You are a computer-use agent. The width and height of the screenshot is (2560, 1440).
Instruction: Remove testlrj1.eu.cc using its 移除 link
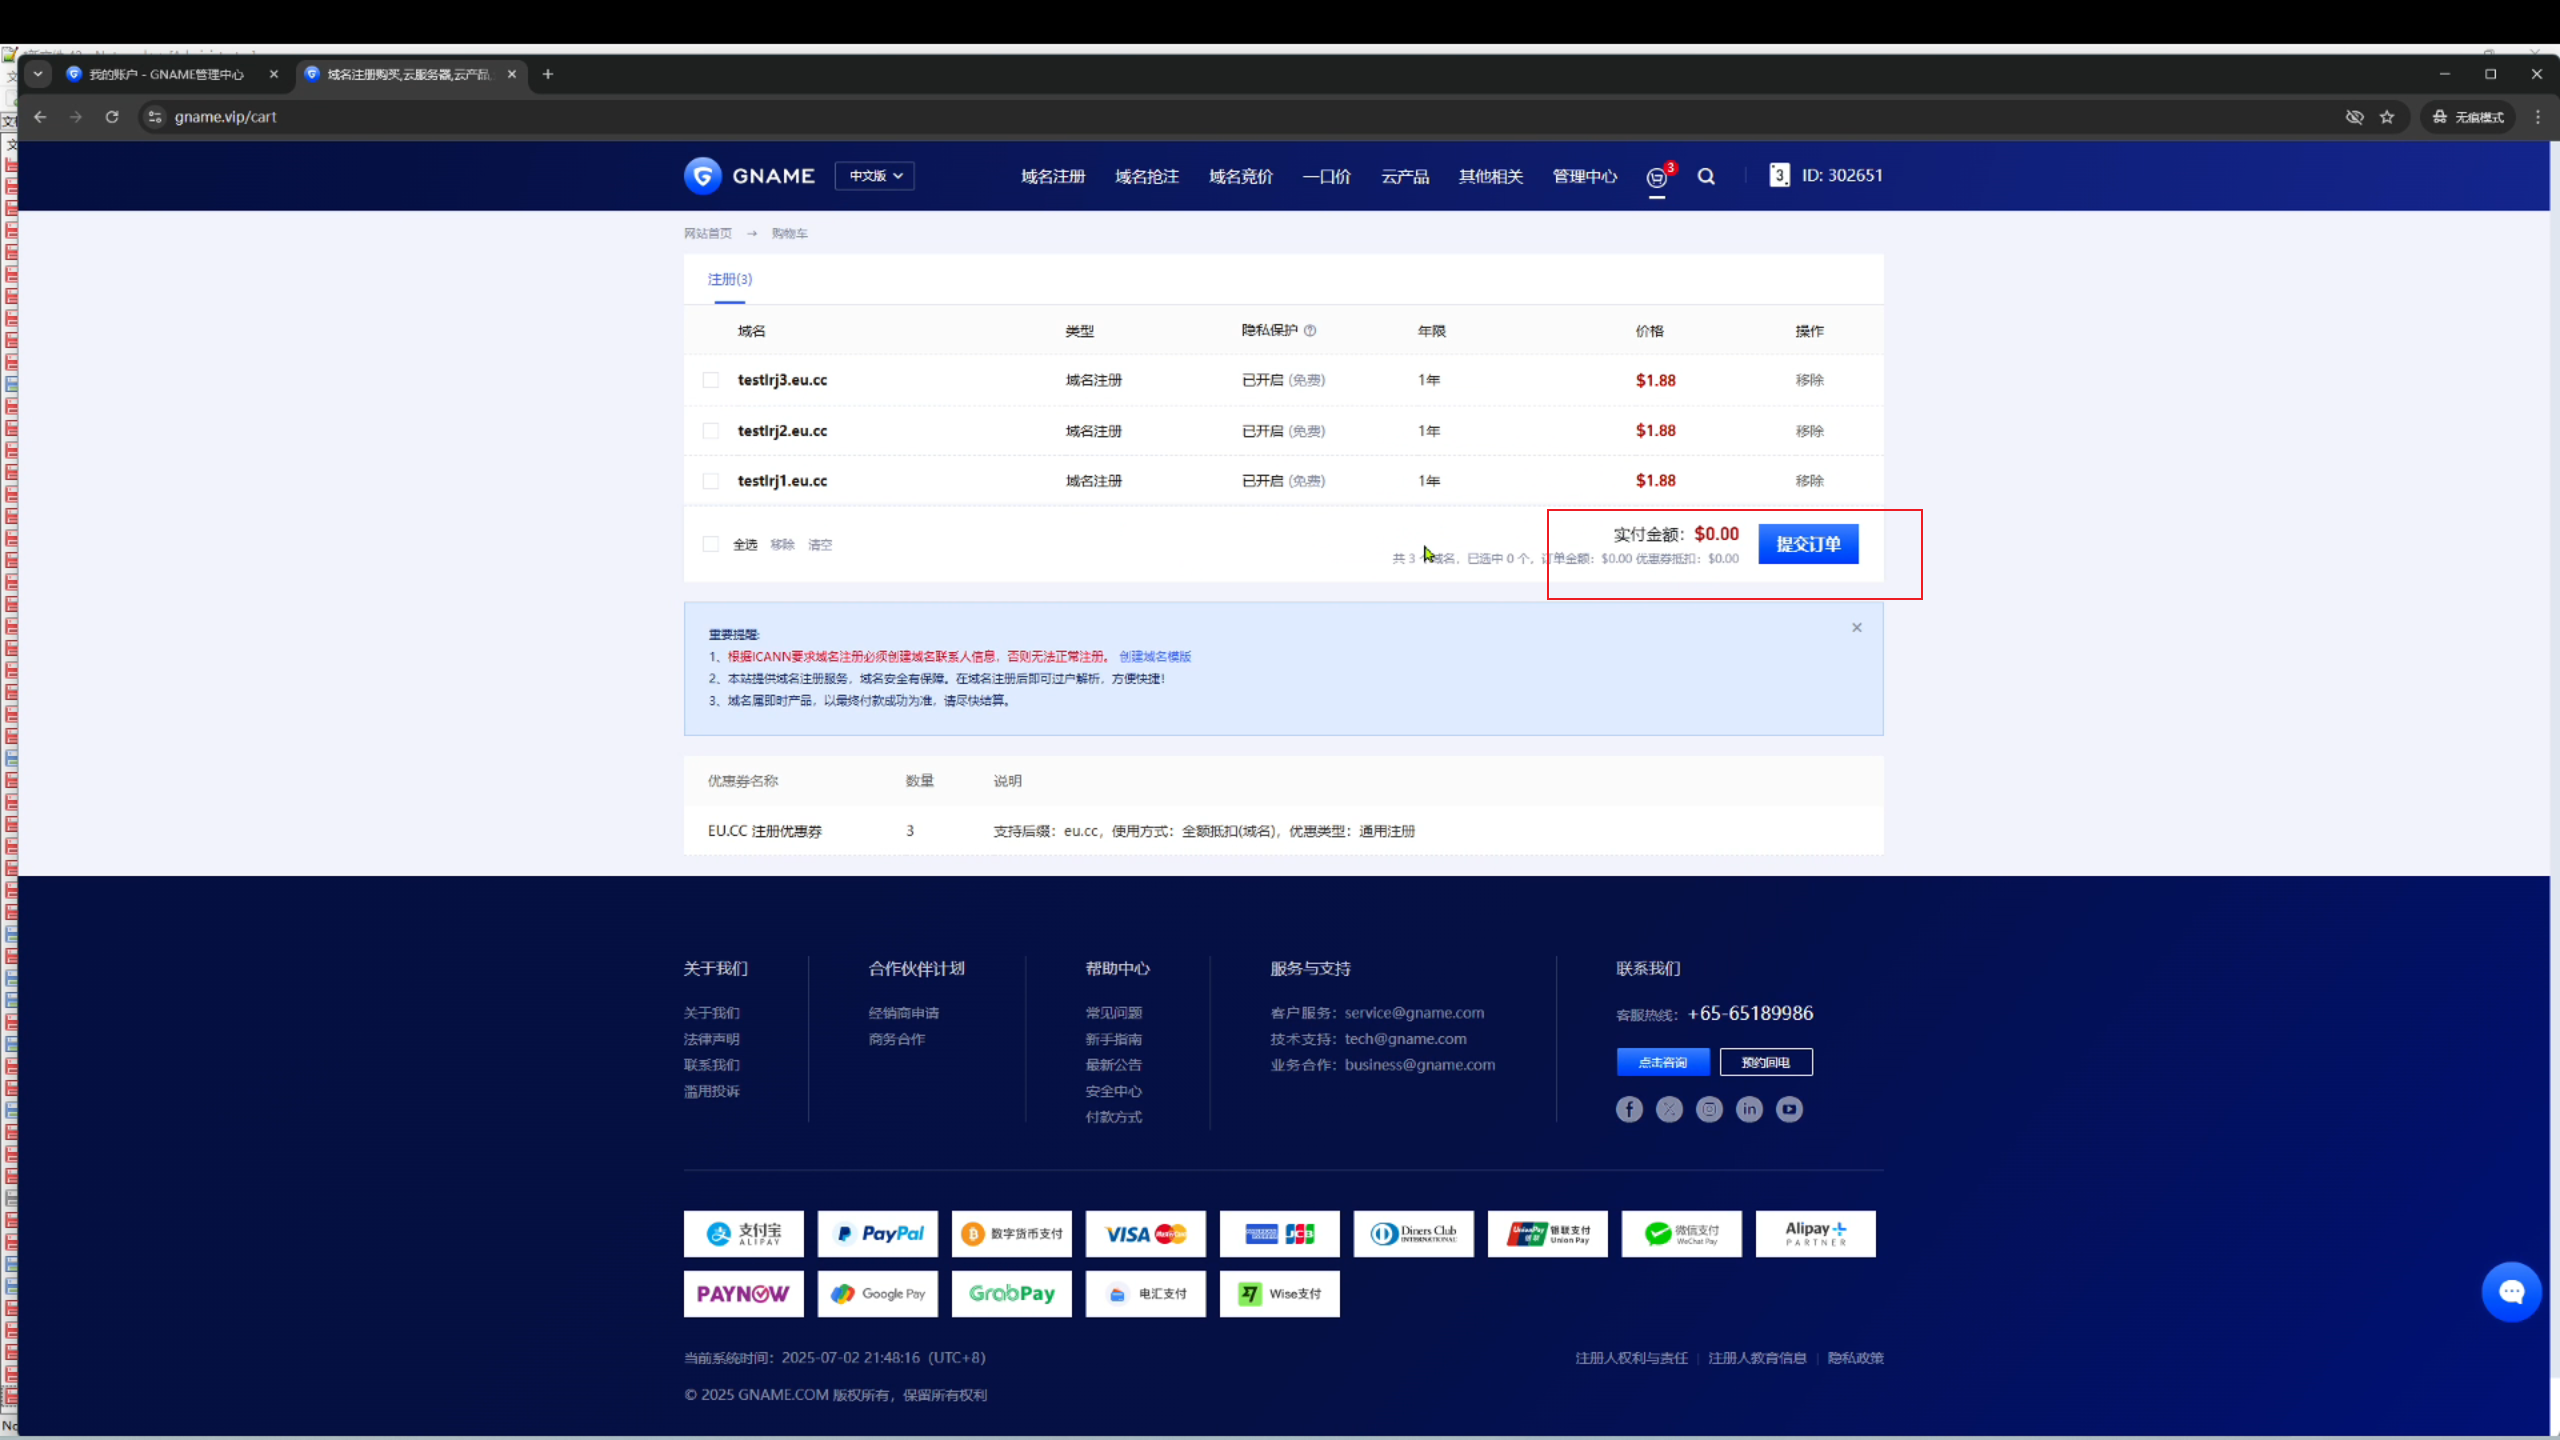(x=1810, y=481)
